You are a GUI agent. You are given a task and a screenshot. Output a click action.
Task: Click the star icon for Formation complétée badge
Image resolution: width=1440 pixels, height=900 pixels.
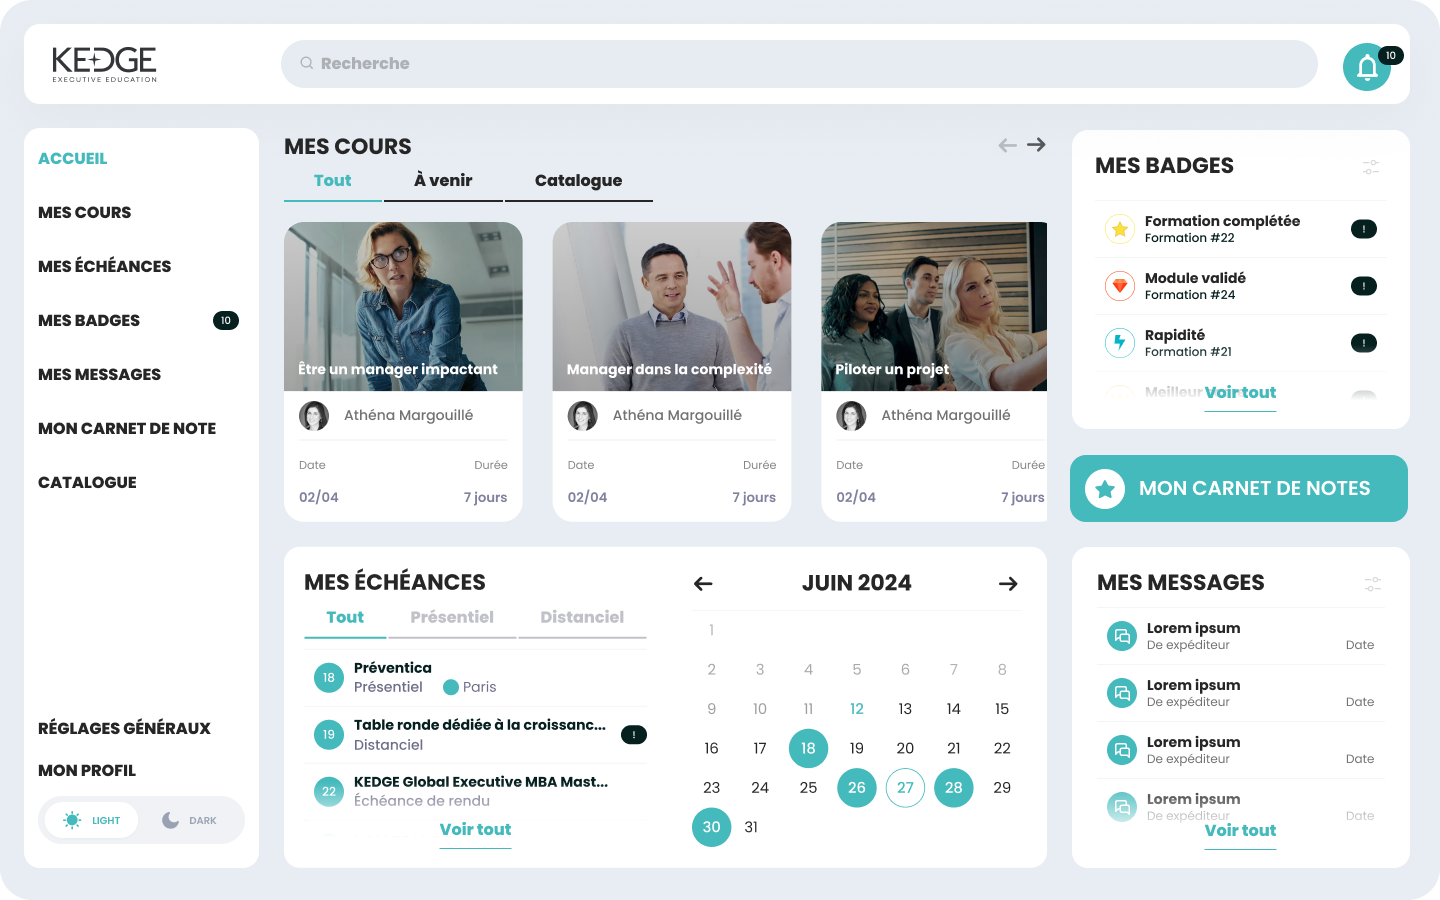click(x=1120, y=229)
